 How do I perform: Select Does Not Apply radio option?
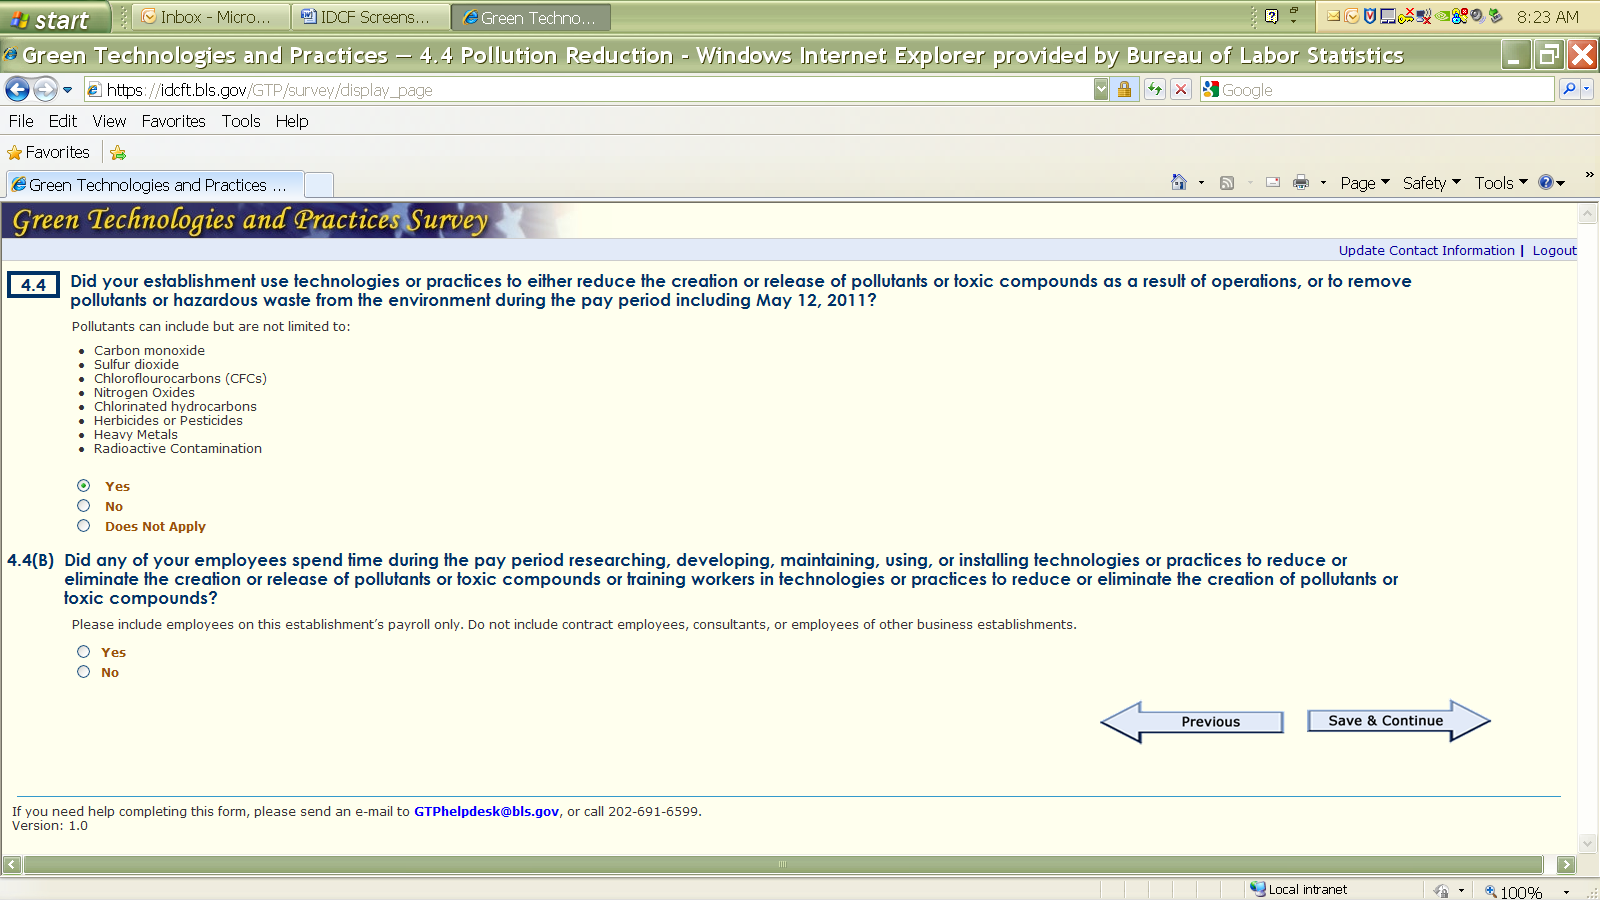point(84,526)
